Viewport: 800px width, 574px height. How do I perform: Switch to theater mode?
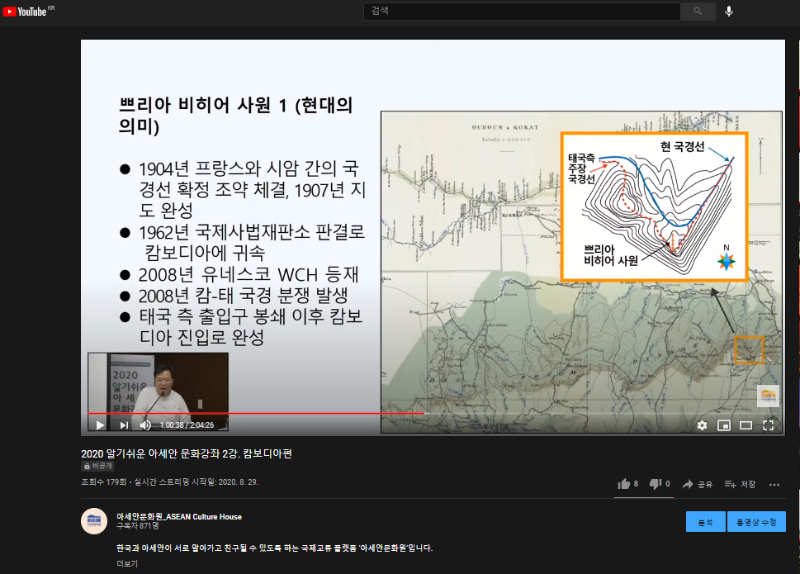pyautogui.click(x=746, y=425)
